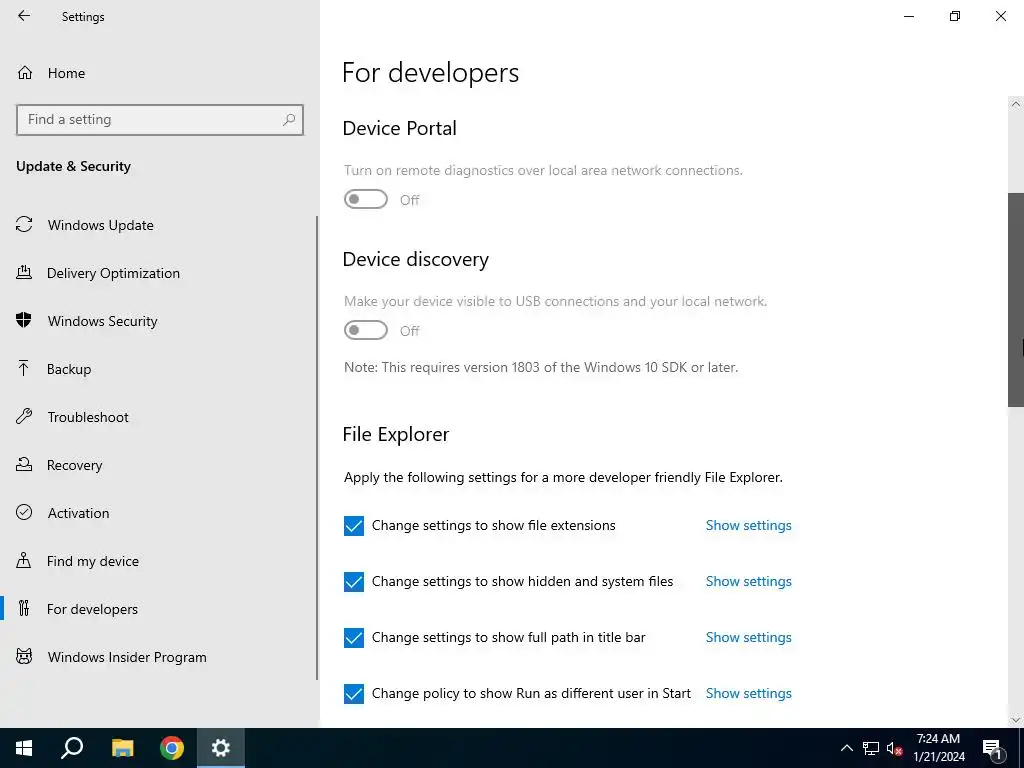Click the main page vertical scrollbar thumb
Viewport: 1024px width, 768px height.
[x=1016, y=300]
